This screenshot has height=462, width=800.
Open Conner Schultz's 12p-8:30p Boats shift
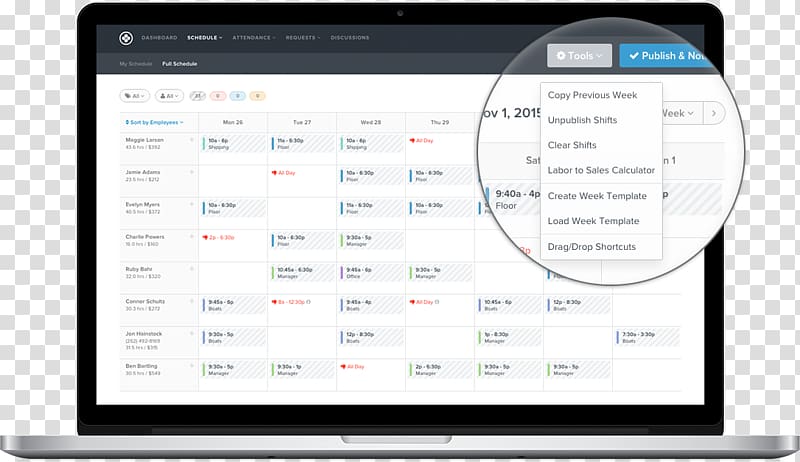pos(579,305)
